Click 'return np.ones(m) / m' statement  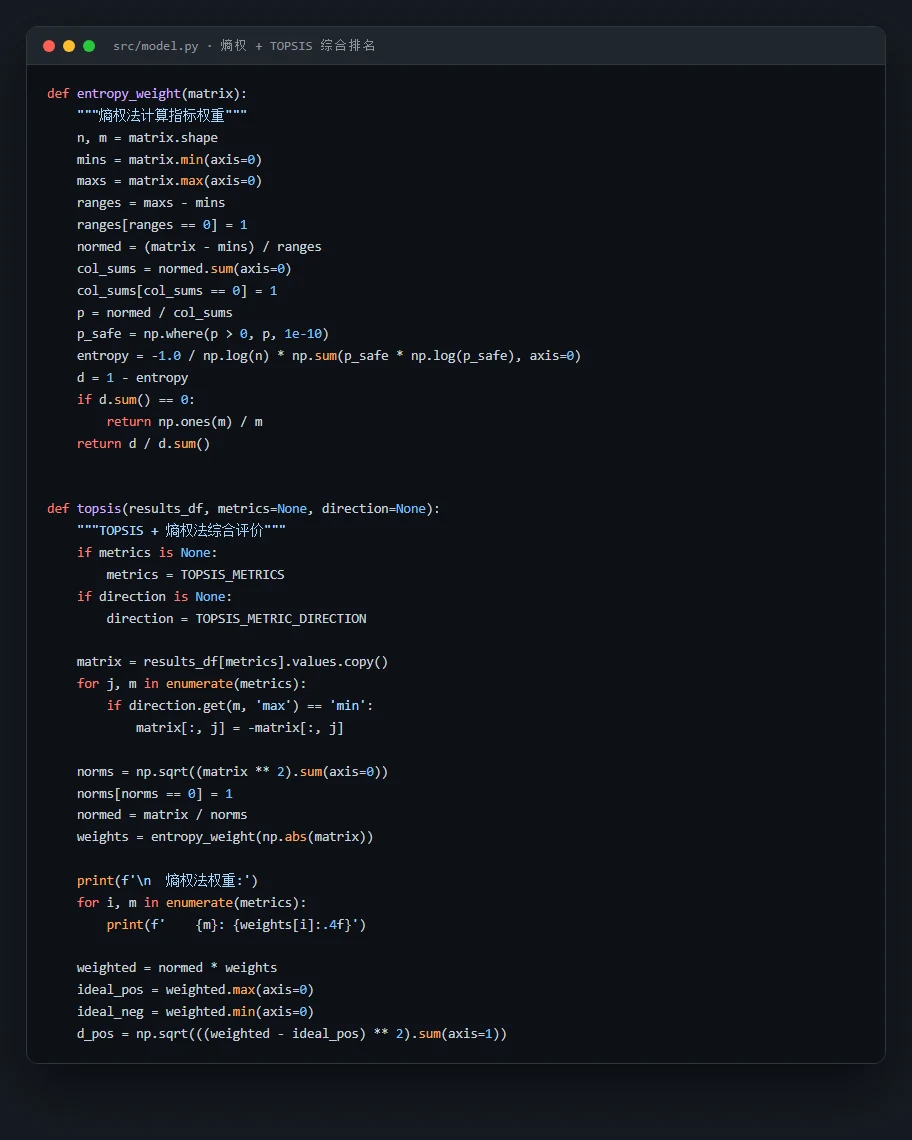[x=185, y=422]
